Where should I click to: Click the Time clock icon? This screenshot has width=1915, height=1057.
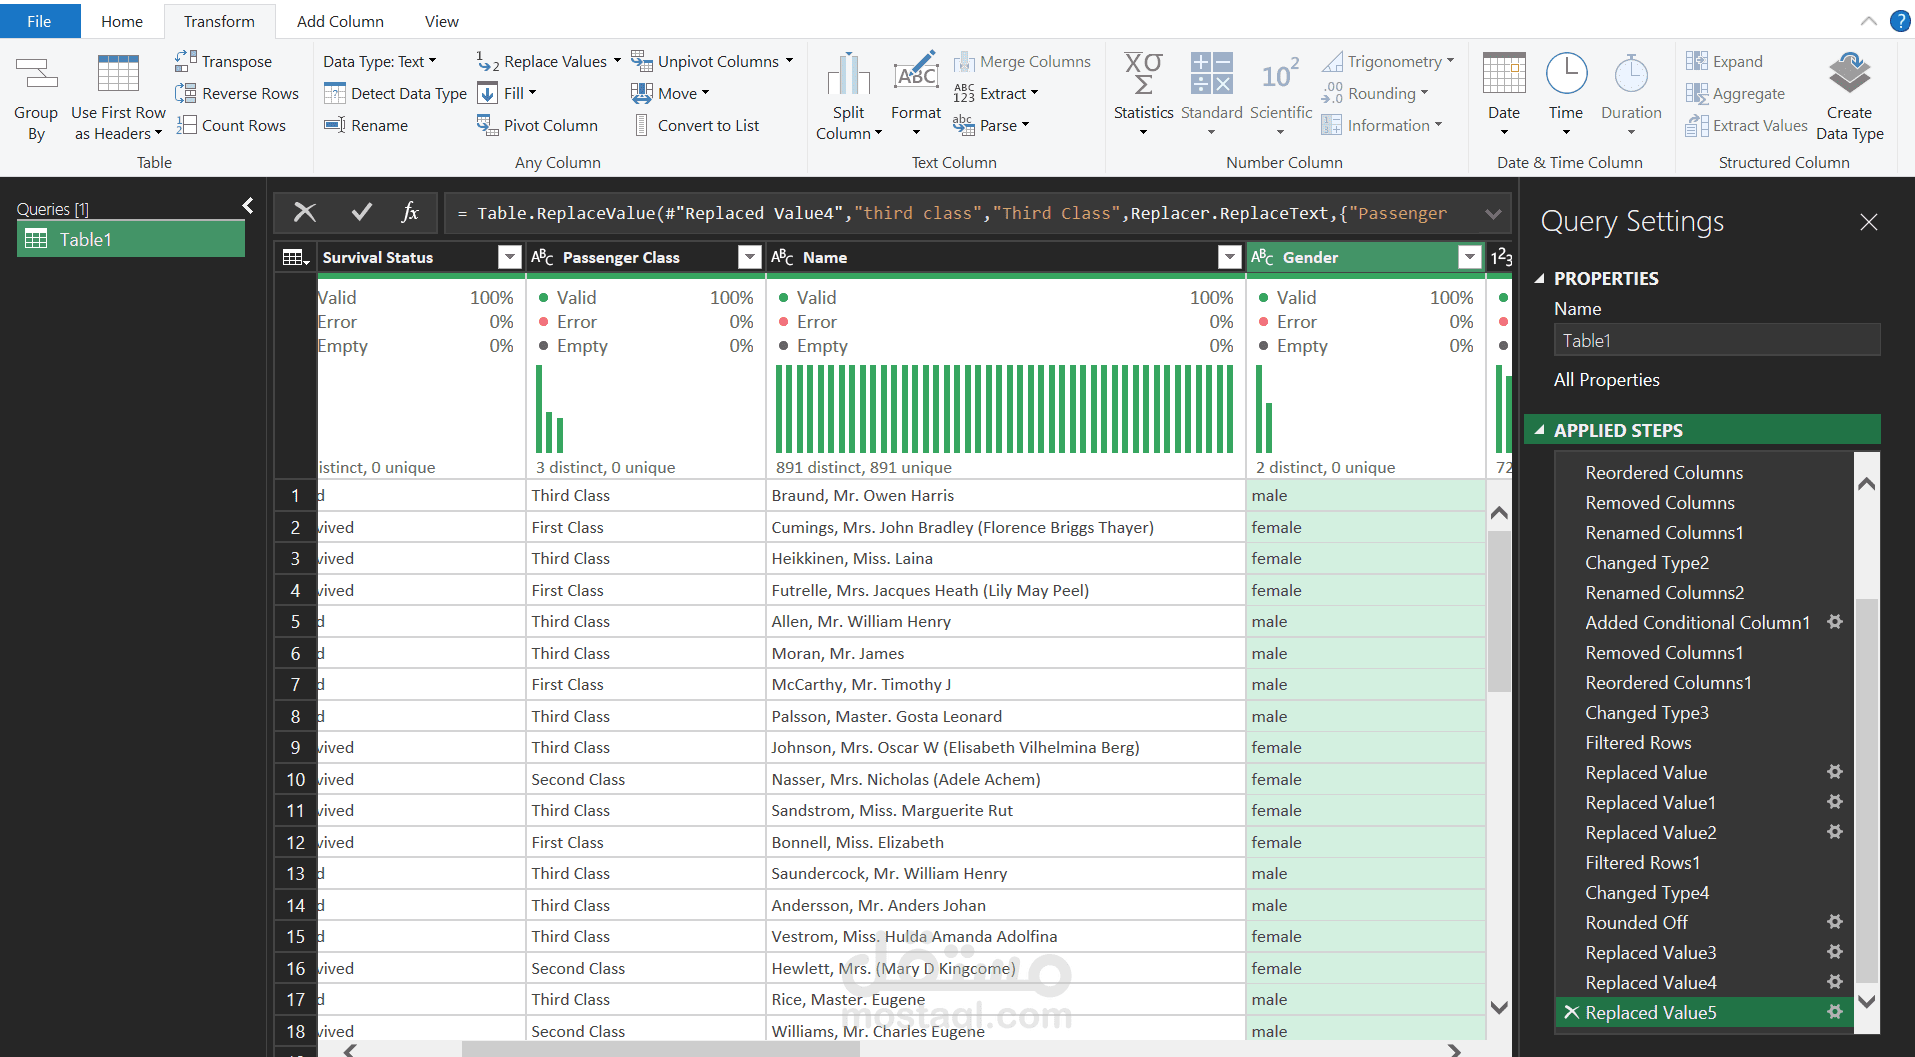pyautogui.click(x=1566, y=74)
